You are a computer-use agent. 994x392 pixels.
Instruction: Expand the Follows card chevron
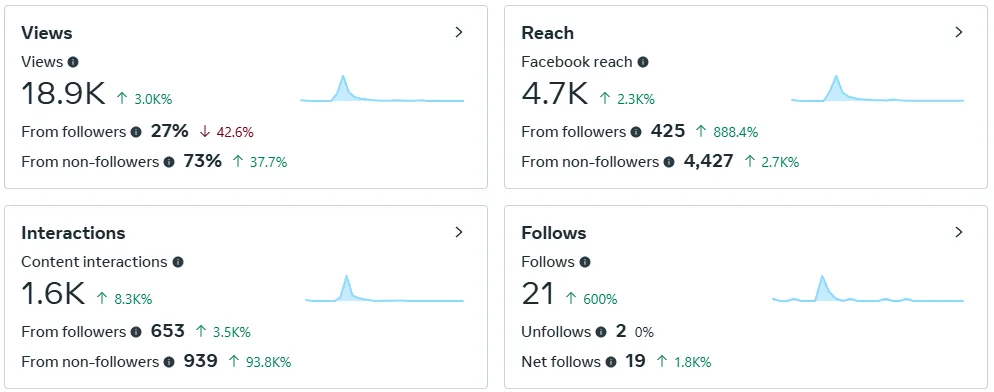point(959,232)
